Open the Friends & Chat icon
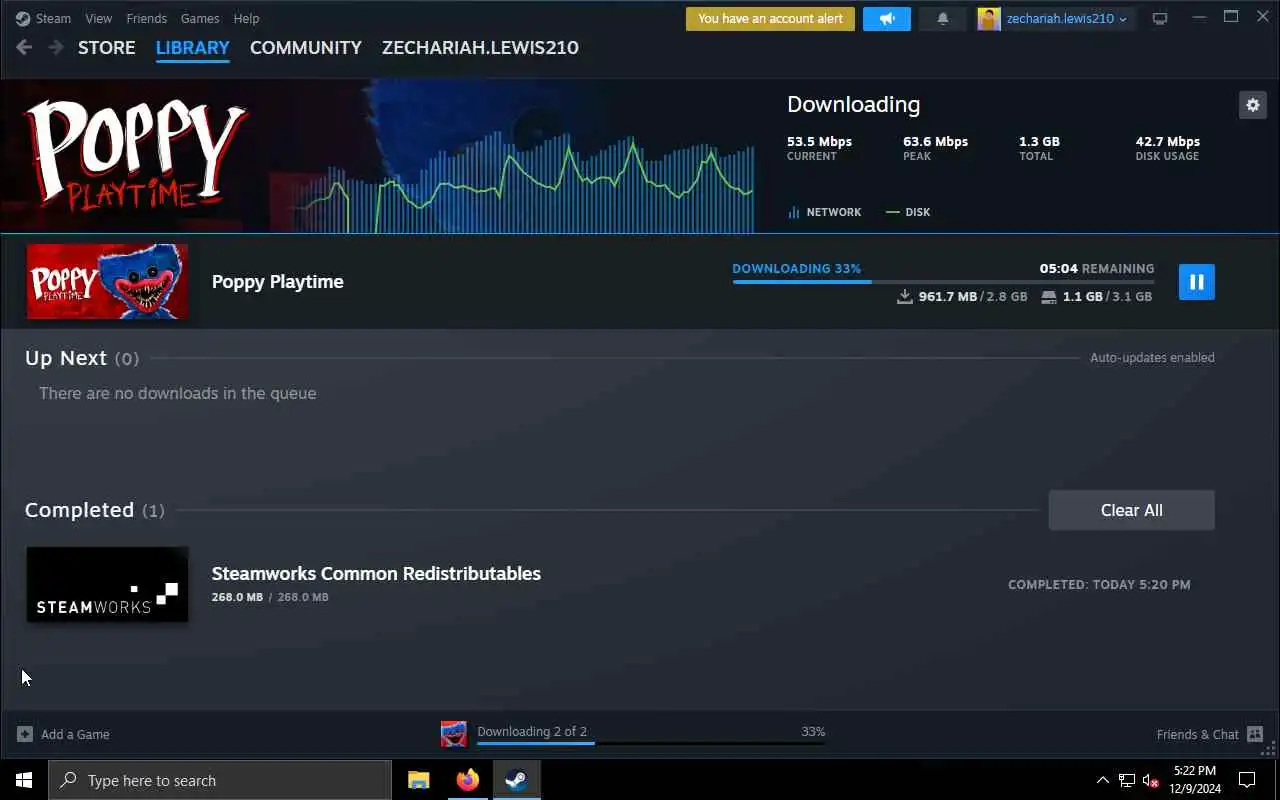 (1255, 734)
